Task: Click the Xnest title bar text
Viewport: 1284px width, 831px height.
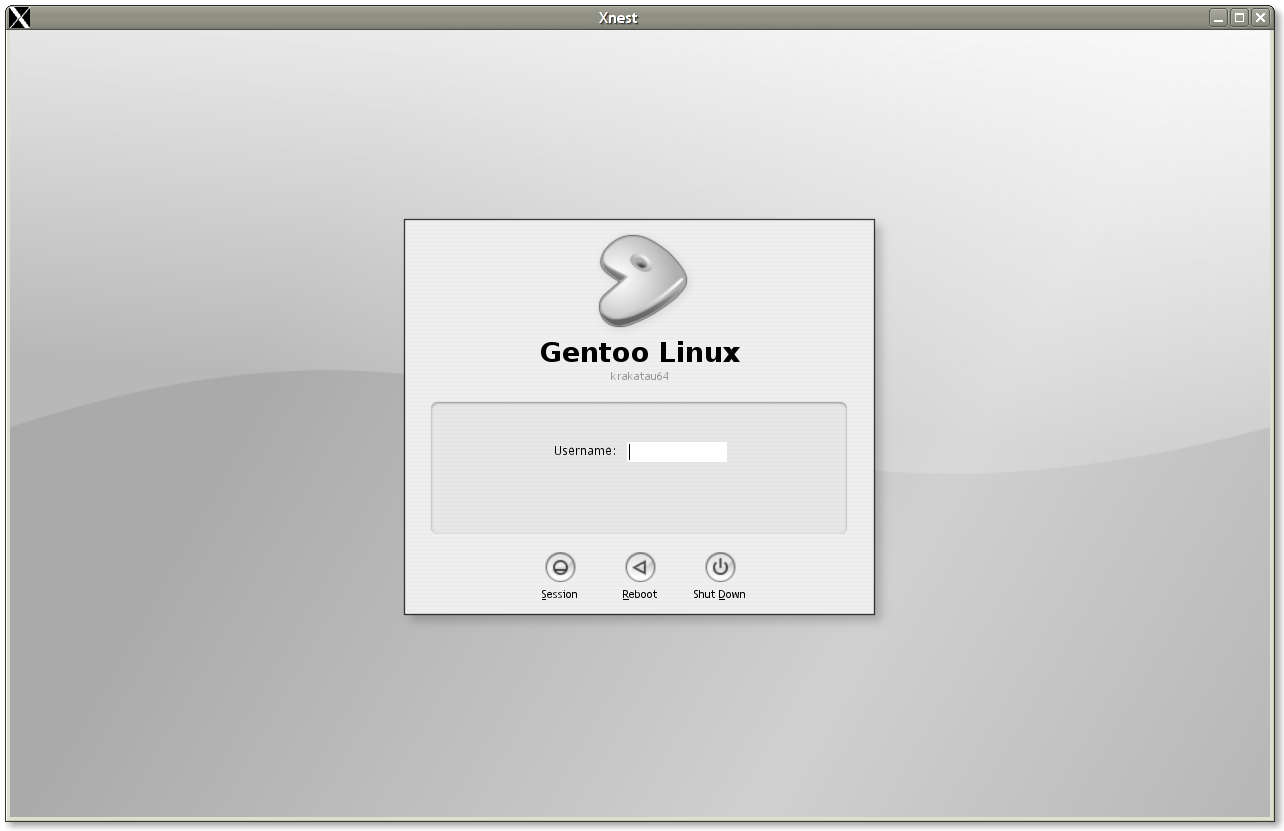Action: click(618, 18)
